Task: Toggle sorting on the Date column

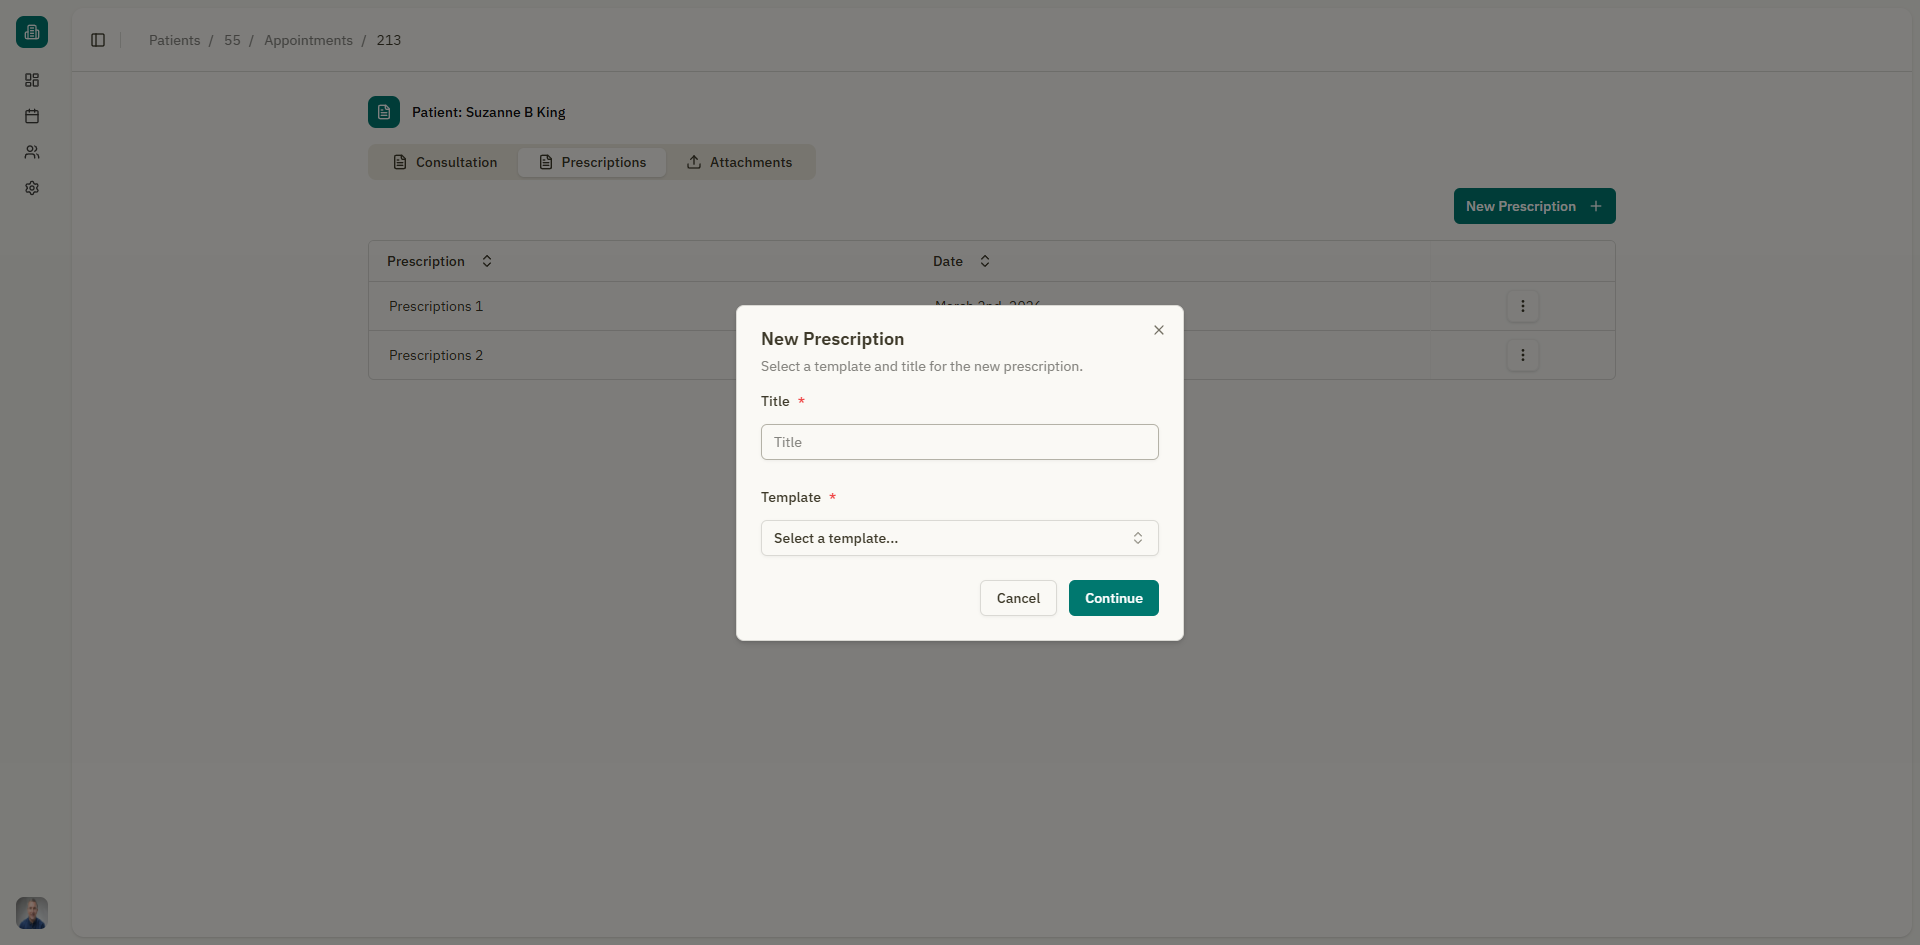Action: coord(984,261)
